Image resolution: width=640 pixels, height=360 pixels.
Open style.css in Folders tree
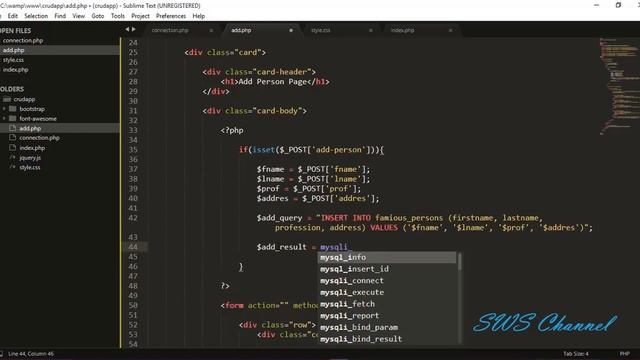[x=30, y=167]
